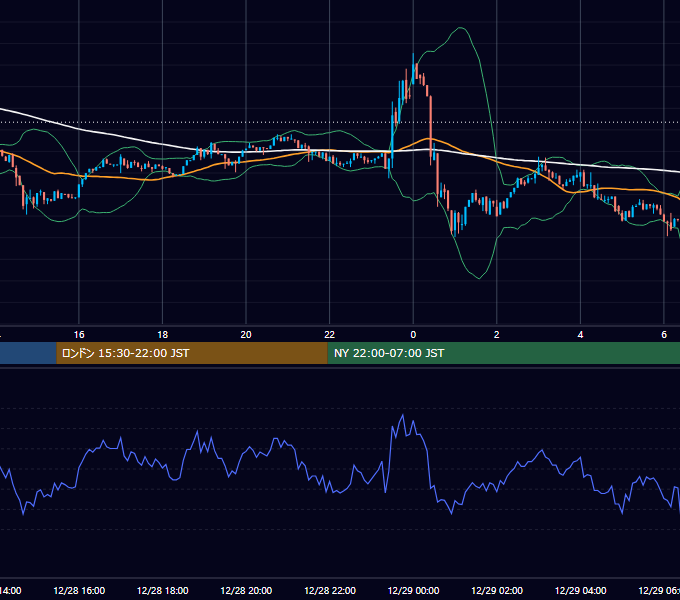Image resolution: width=680 pixels, height=600 pixels.
Task: Click the 12/28 20:00 date label
Action: coord(246,591)
